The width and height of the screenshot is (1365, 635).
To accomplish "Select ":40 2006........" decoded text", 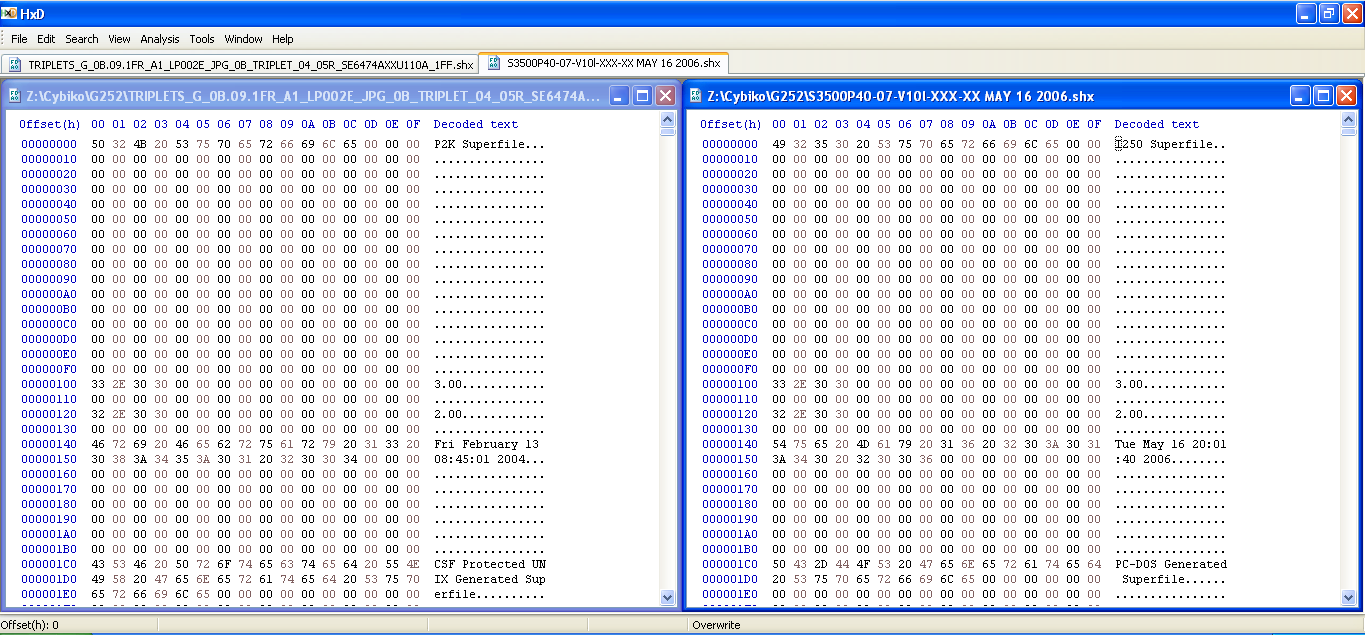I will click(x=1171, y=459).
